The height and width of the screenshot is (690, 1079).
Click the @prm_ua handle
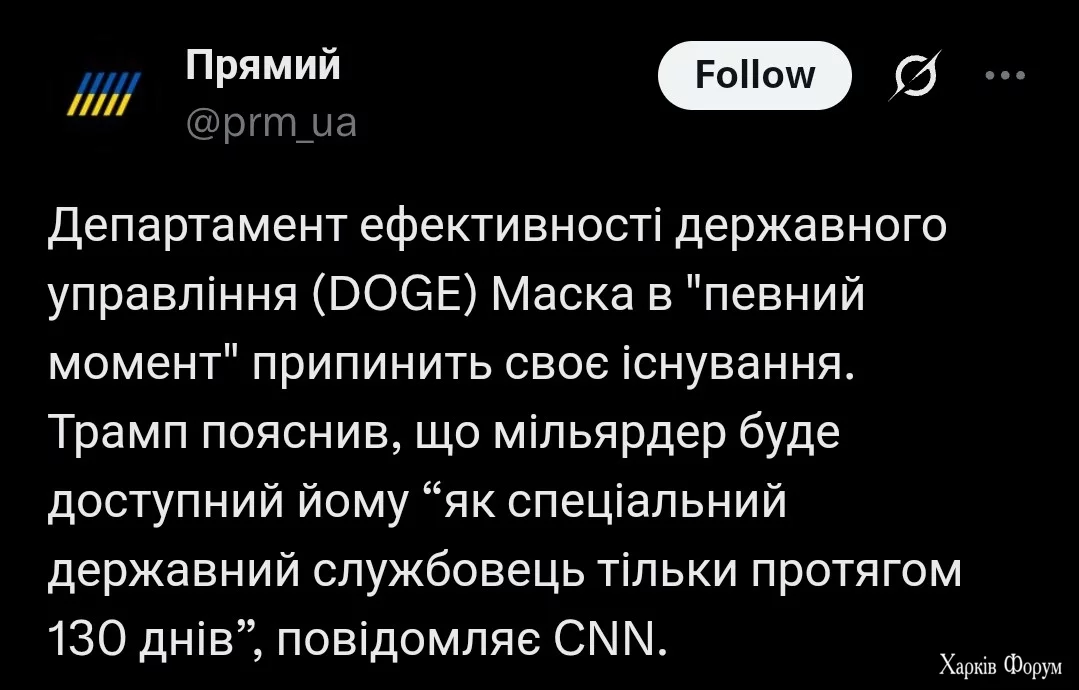pos(271,125)
